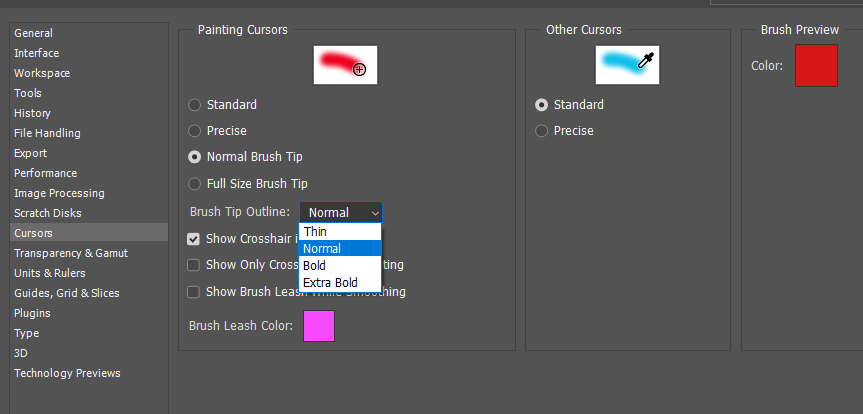Switch to Performance preferences
The height and width of the screenshot is (414, 863).
point(45,173)
